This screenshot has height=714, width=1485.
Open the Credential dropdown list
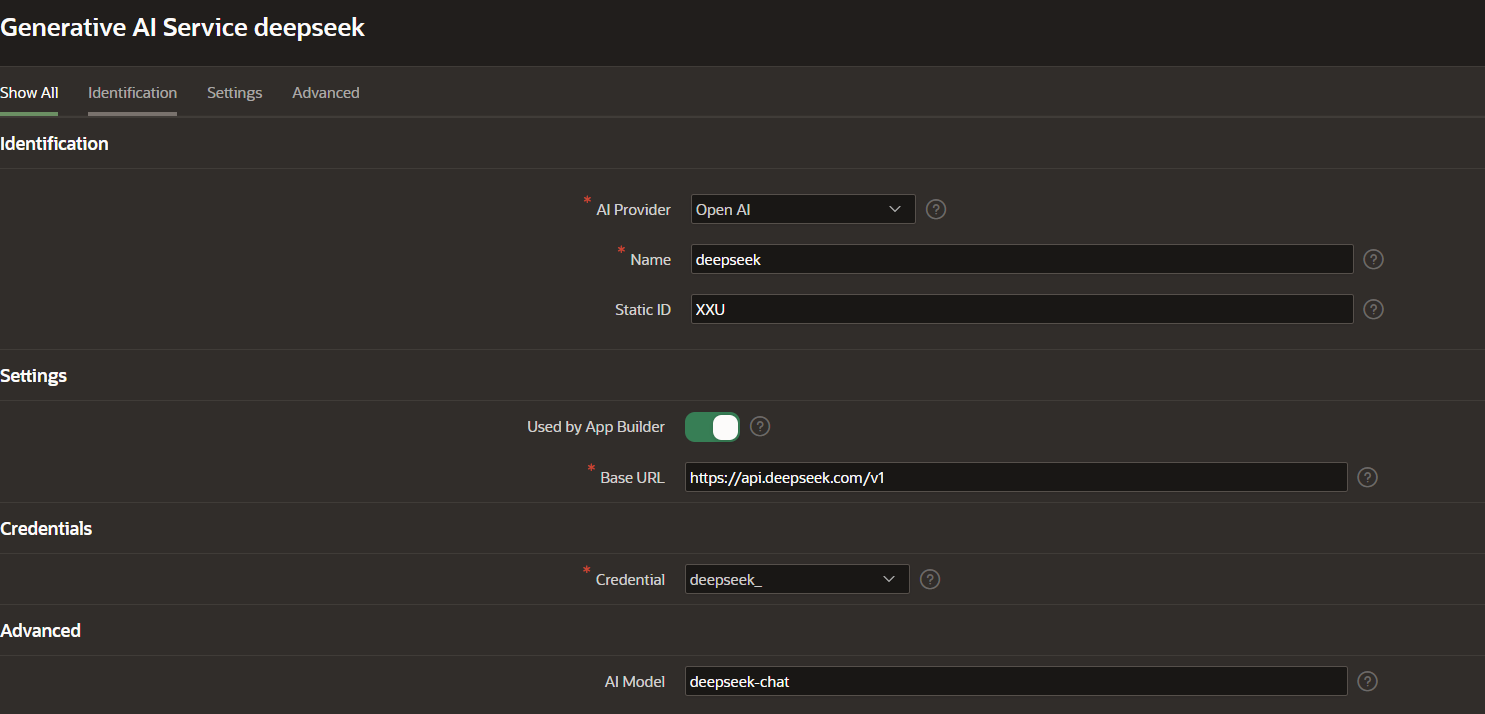point(797,580)
